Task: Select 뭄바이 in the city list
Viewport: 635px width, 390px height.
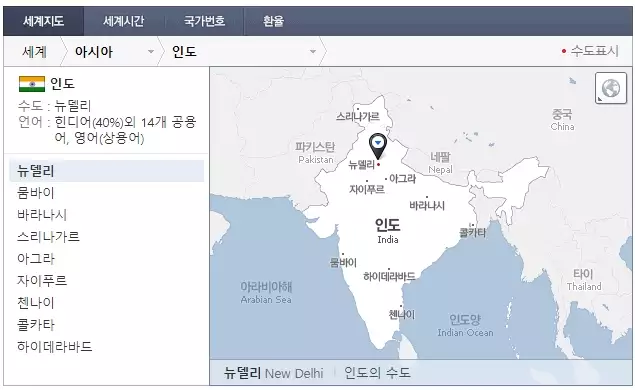Action: pos(36,193)
